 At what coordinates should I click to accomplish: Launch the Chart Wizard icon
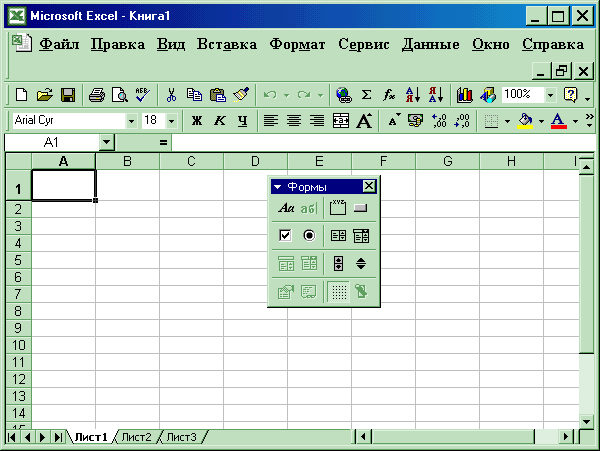[x=465, y=94]
